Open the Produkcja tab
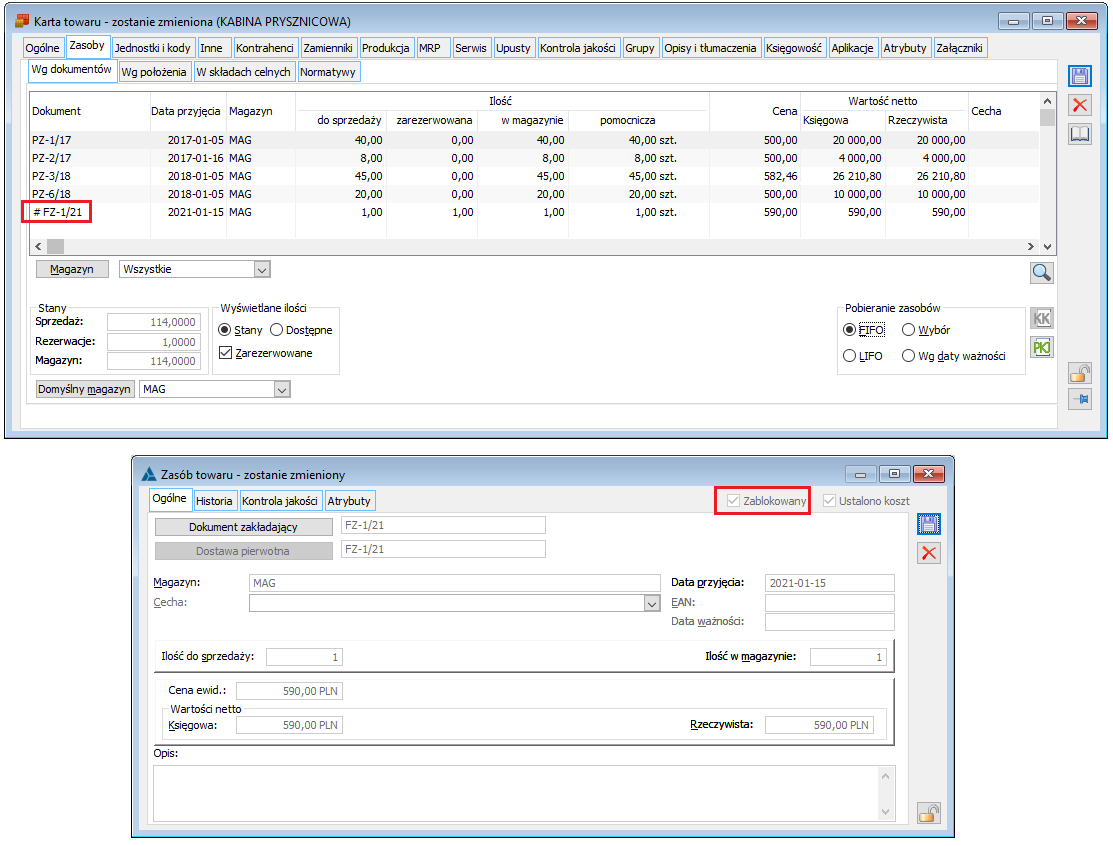 tap(385, 48)
